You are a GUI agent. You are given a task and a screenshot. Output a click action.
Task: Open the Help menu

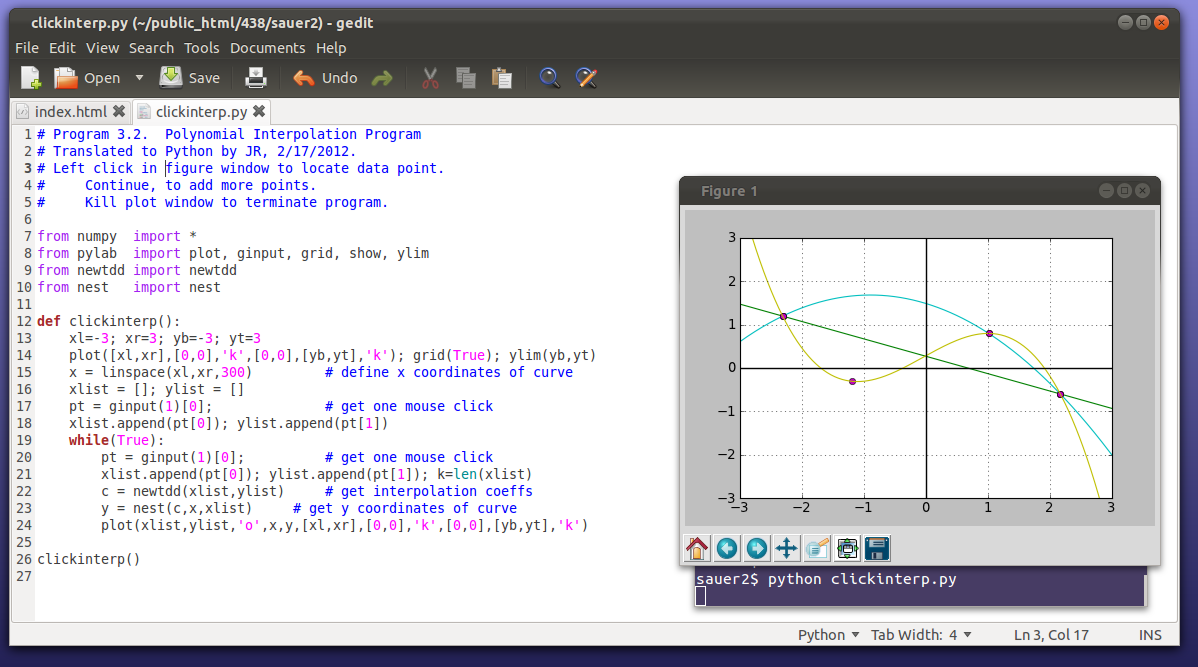pos(331,47)
